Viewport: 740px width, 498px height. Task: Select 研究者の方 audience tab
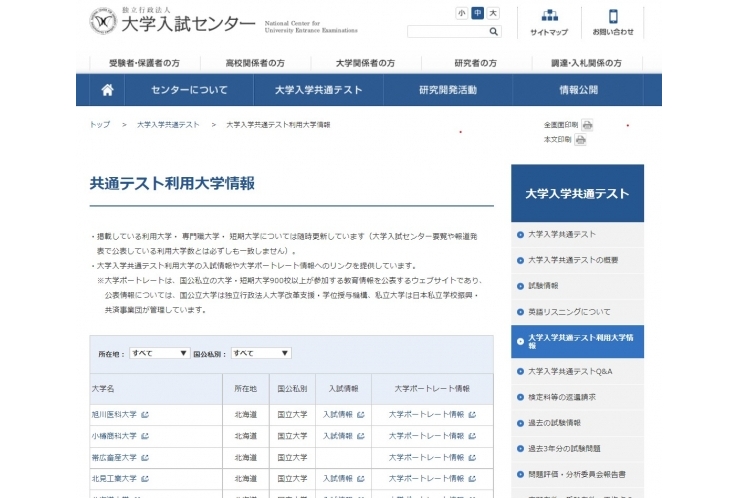[x=476, y=63]
